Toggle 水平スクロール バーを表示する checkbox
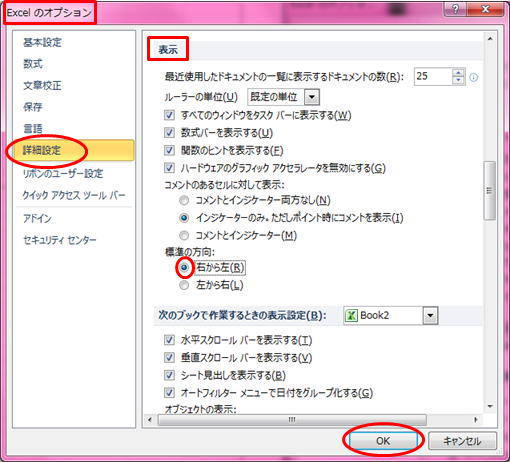 tap(169, 340)
